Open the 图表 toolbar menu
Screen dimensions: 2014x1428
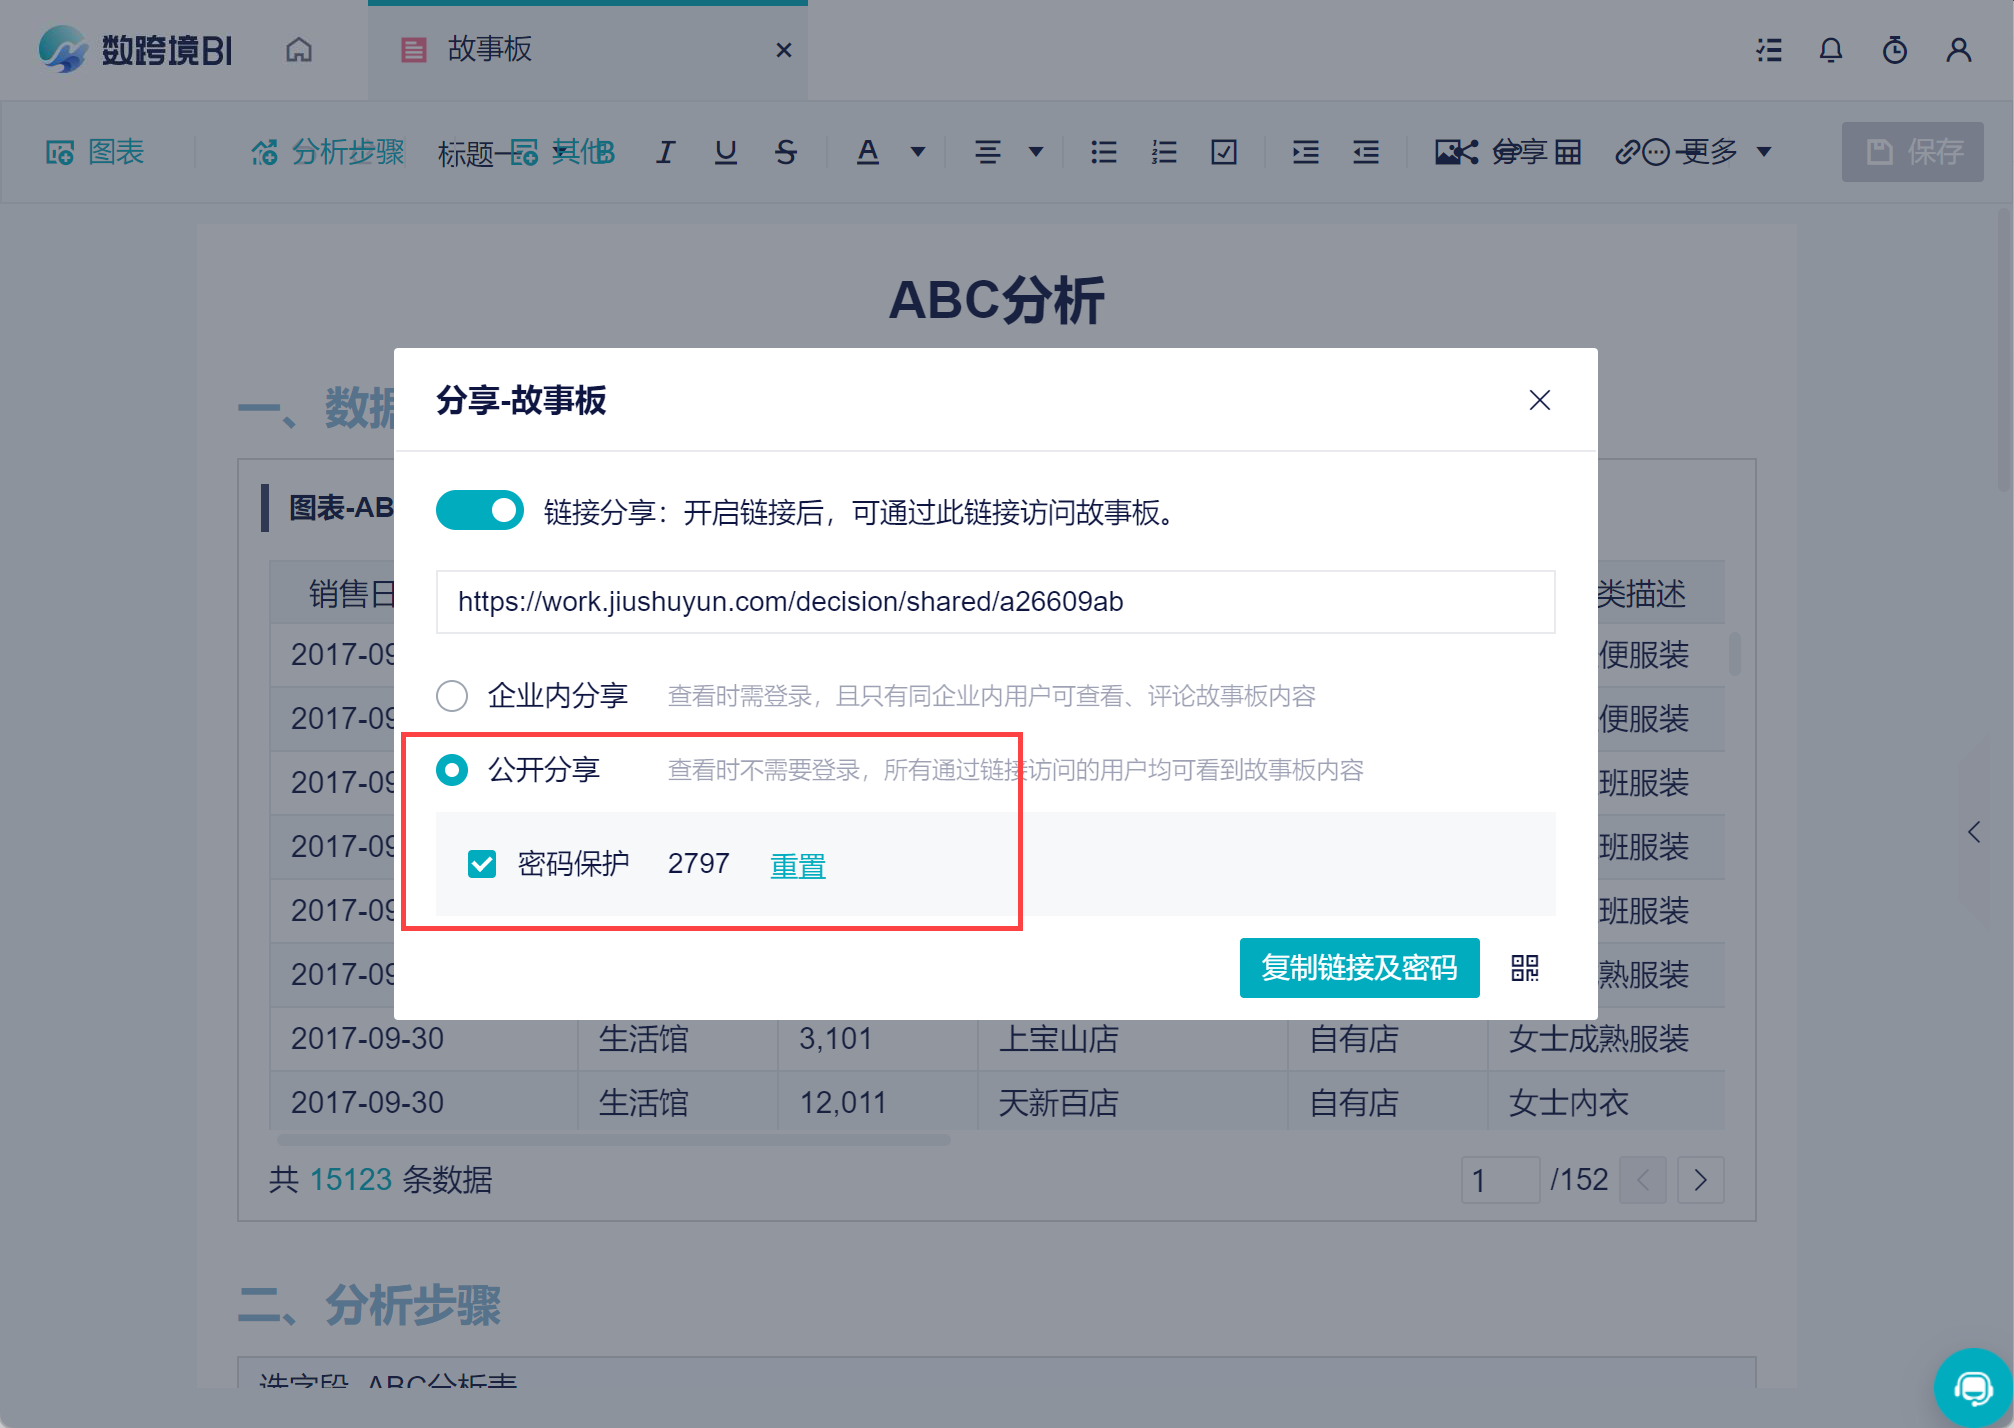pos(96,152)
